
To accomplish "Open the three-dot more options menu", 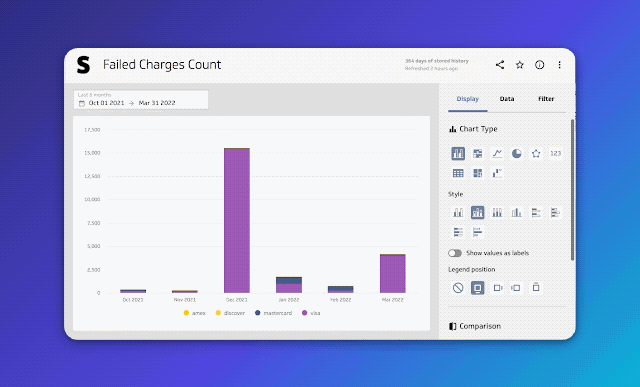I will [x=560, y=64].
